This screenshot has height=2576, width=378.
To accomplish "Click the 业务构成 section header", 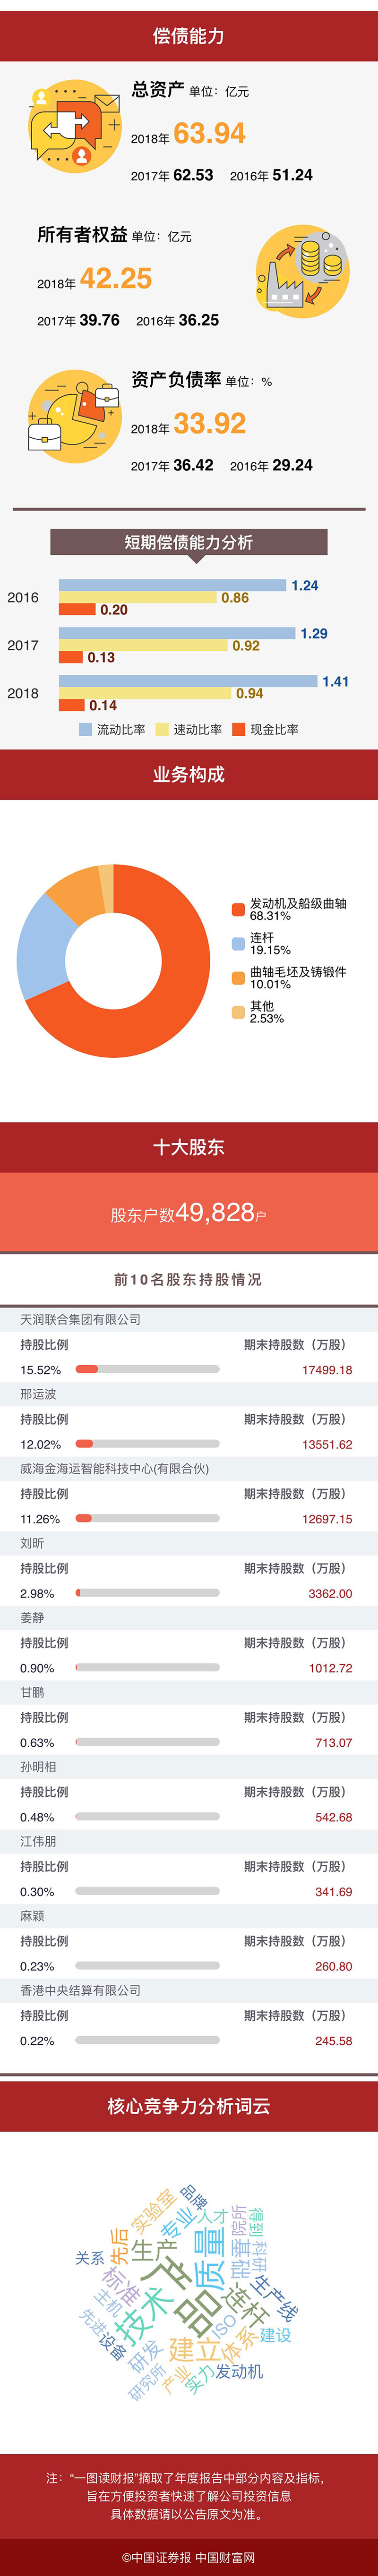I will [x=189, y=774].
